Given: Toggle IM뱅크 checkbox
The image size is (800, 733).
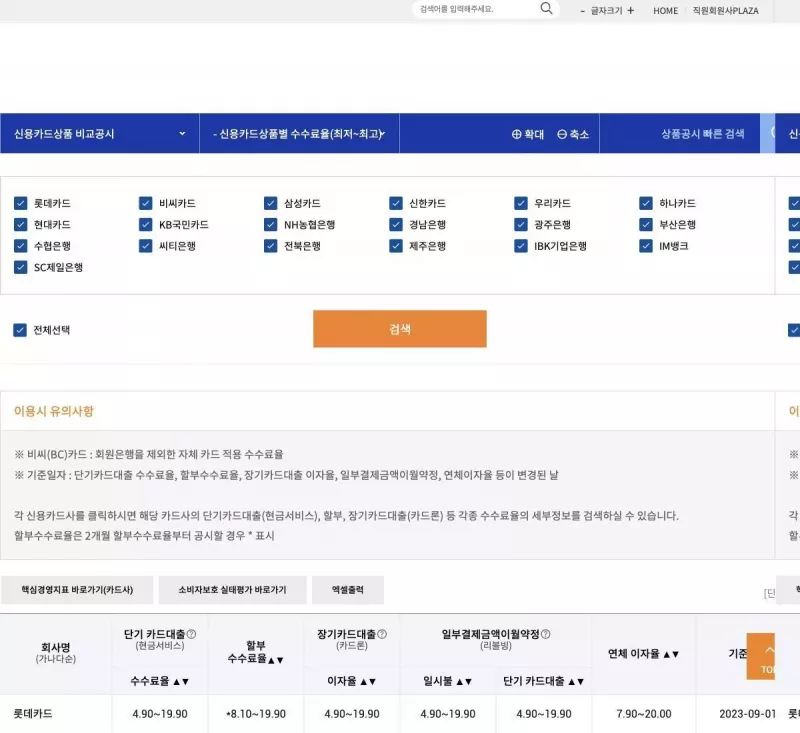Looking at the screenshot, I should click(646, 246).
